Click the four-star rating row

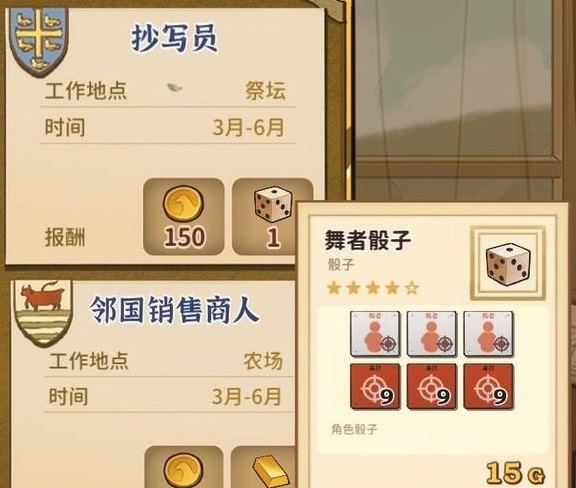coord(372,288)
